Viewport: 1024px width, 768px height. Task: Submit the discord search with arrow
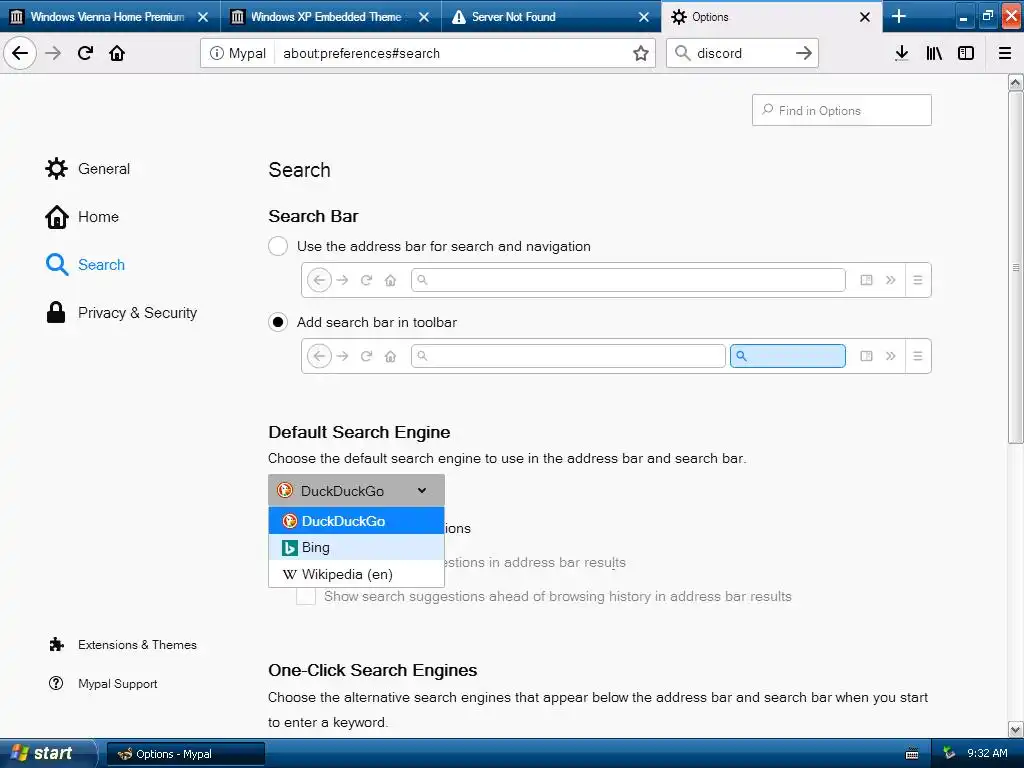pos(804,53)
